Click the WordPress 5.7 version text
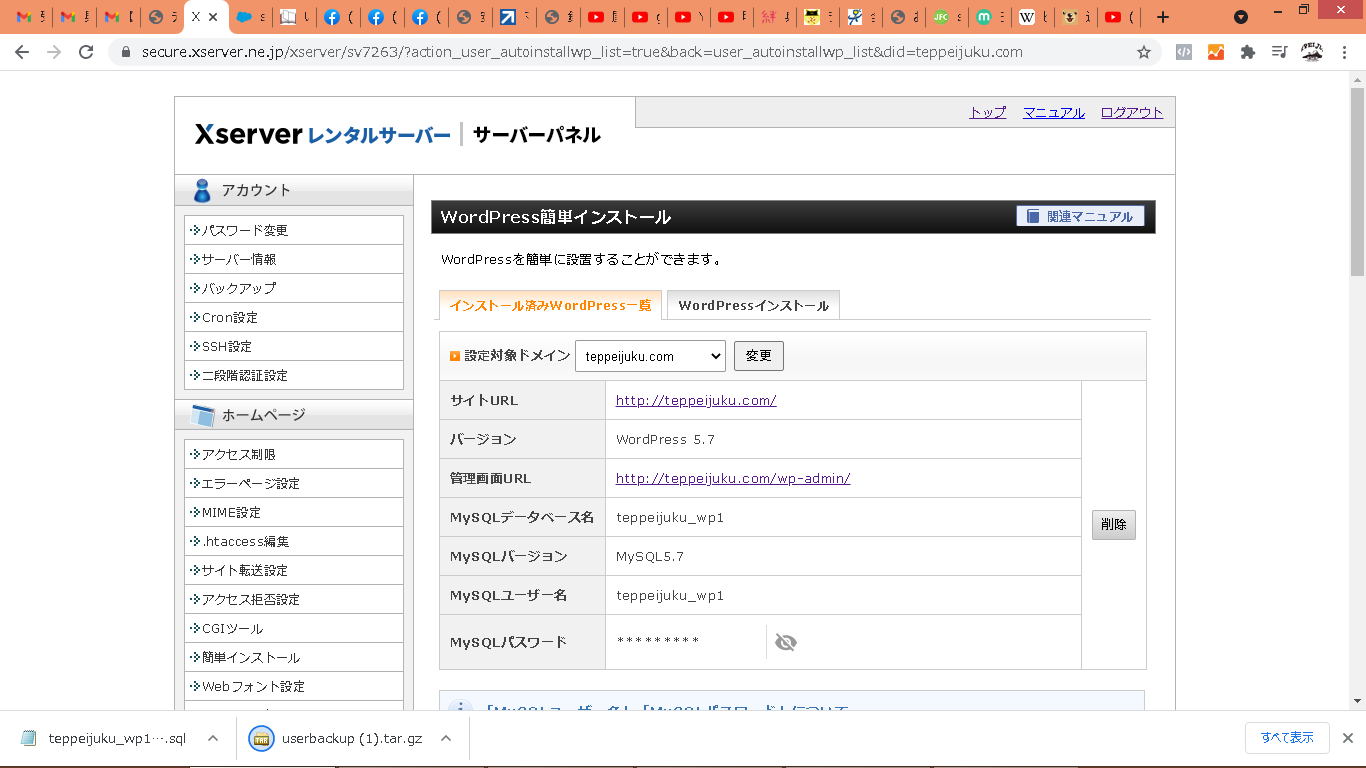The width and height of the screenshot is (1366, 768). click(x=665, y=439)
